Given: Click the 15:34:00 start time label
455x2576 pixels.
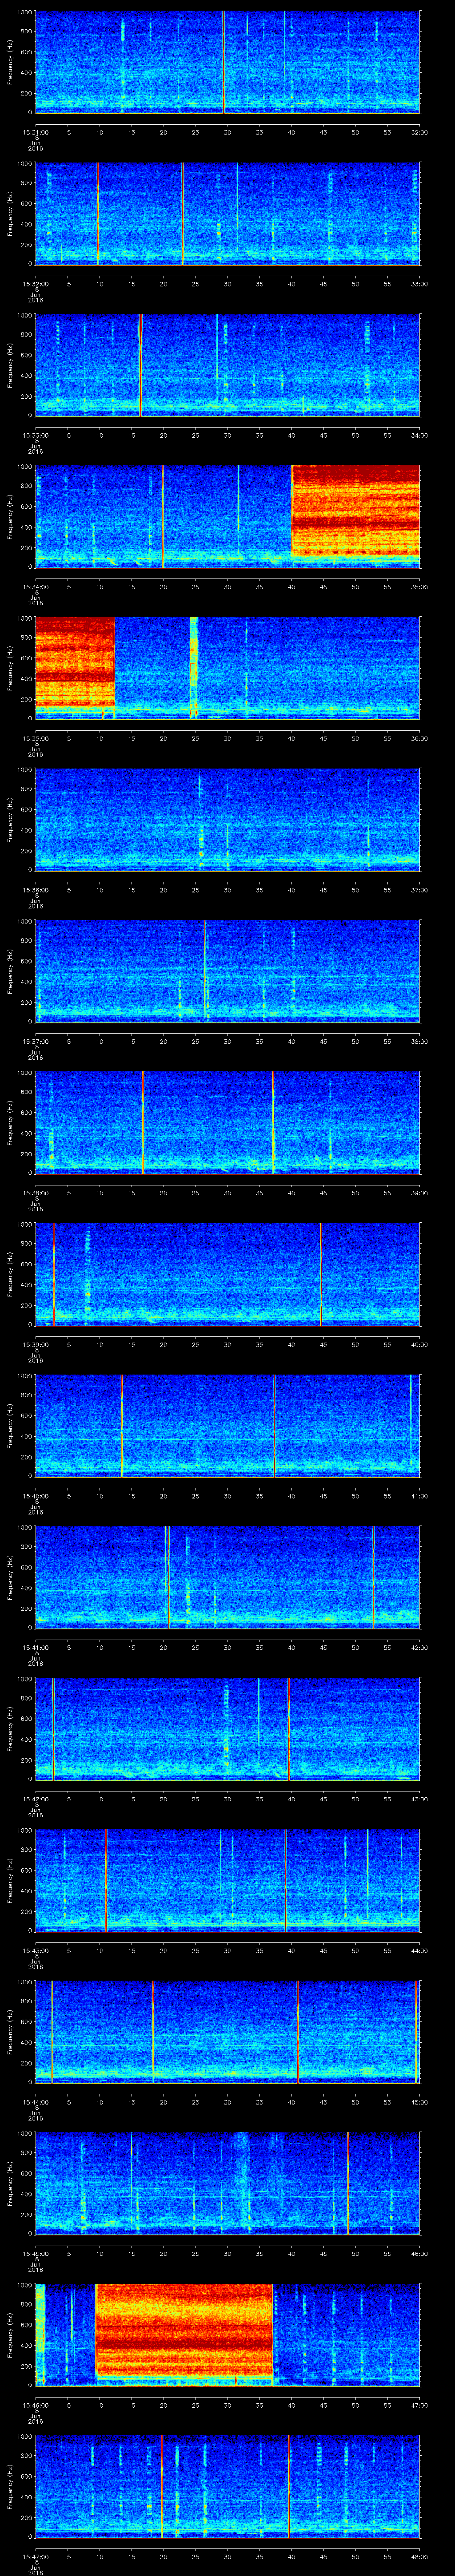Looking at the screenshot, I should coord(36,587).
